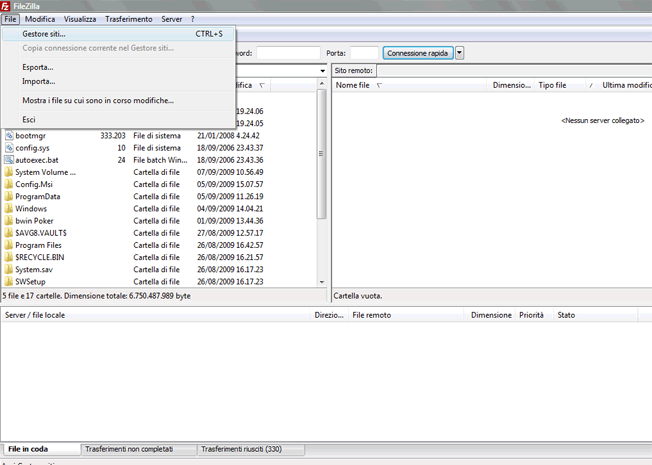Click the password input field

[288, 53]
